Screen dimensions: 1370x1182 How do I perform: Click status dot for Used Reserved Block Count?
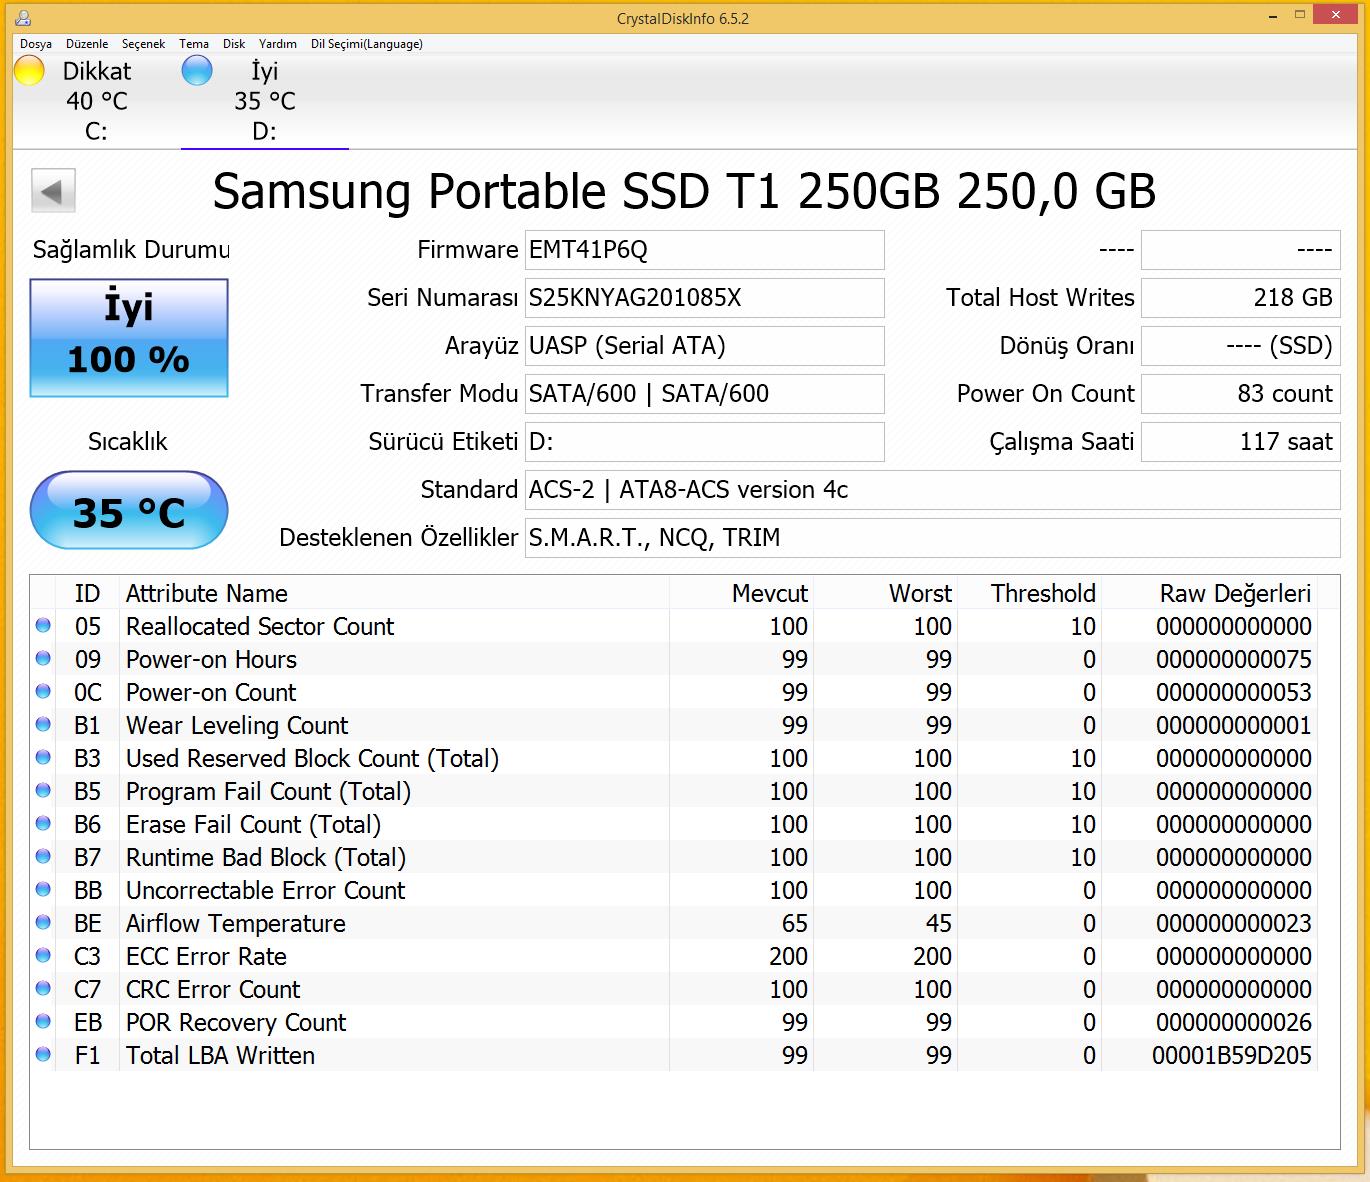(x=43, y=758)
